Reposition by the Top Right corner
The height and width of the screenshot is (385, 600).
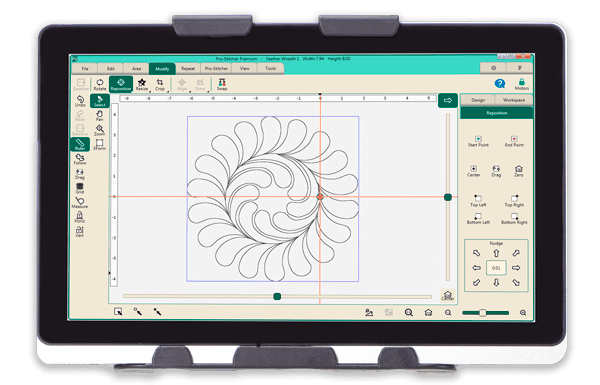pos(514,201)
